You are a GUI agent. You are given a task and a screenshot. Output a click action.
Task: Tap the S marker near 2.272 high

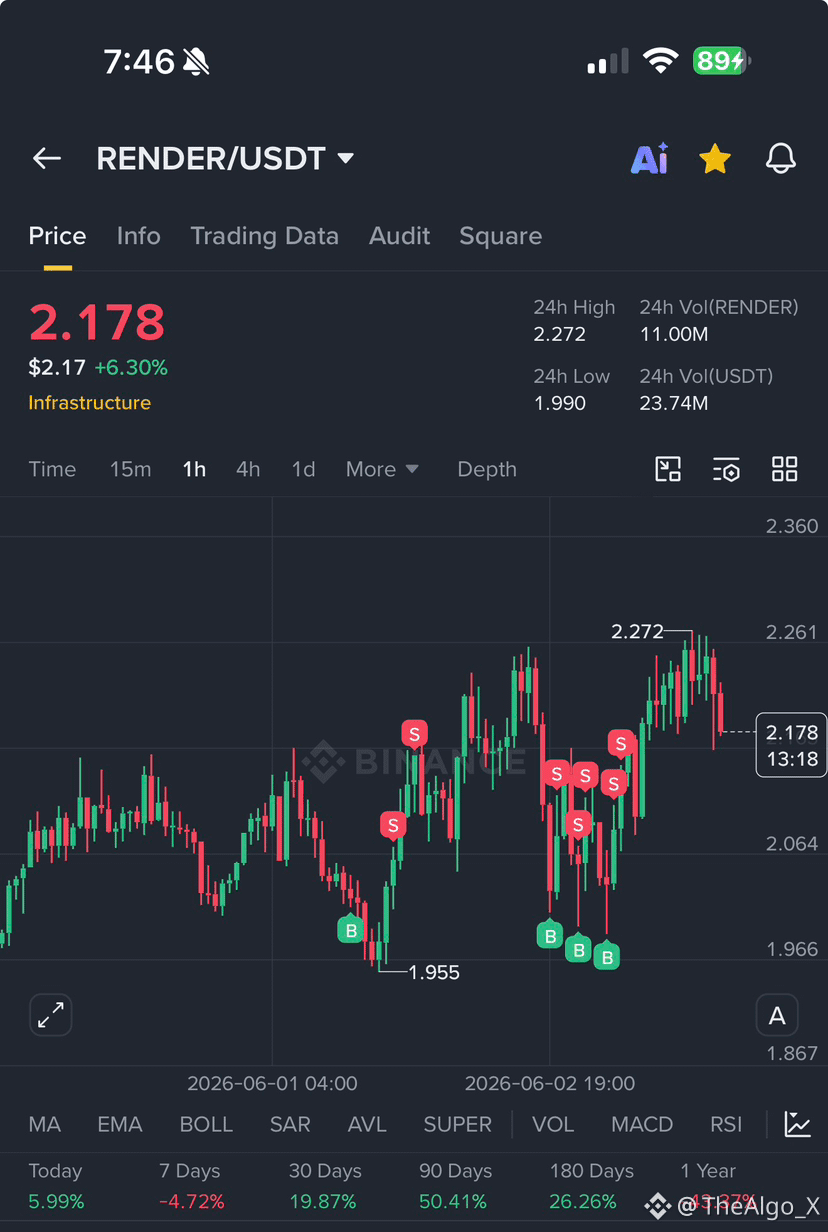pos(622,744)
